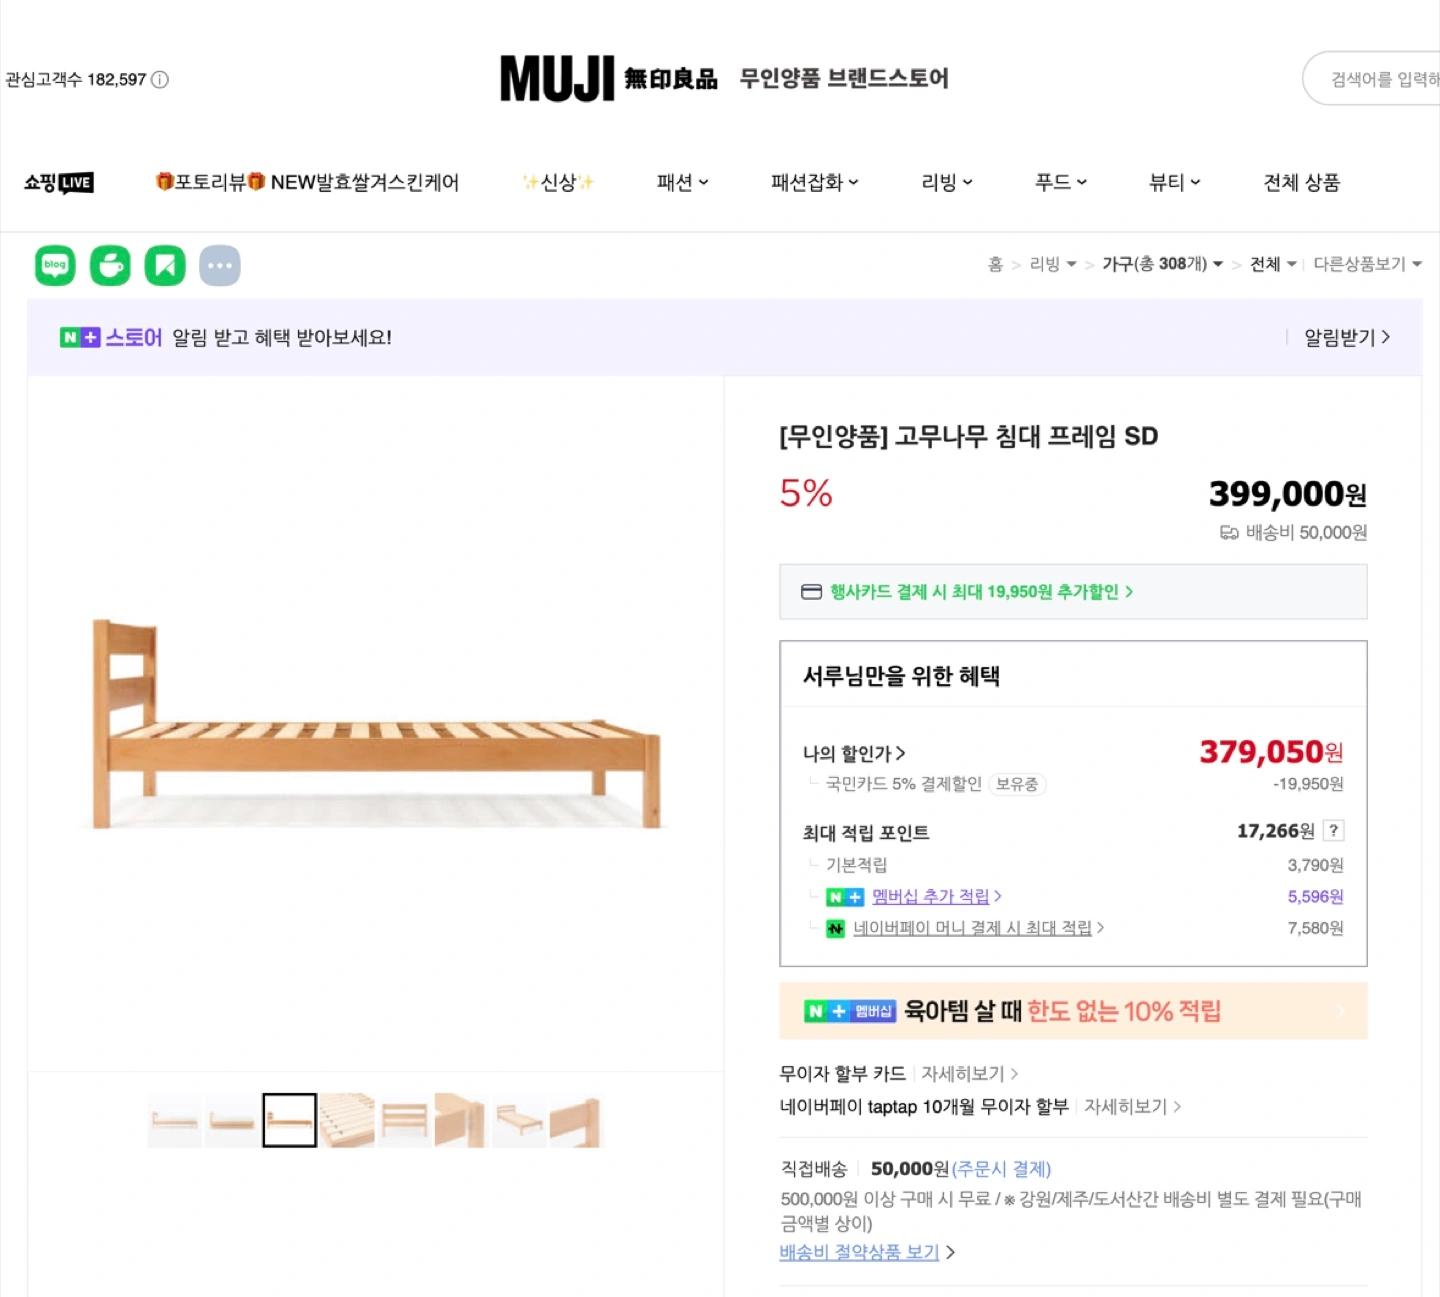Image resolution: width=1440 pixels, height=1297 pixels.
Task: Click the 알림받기 button
Action: pyautogui.click(x=1346, y=338)
